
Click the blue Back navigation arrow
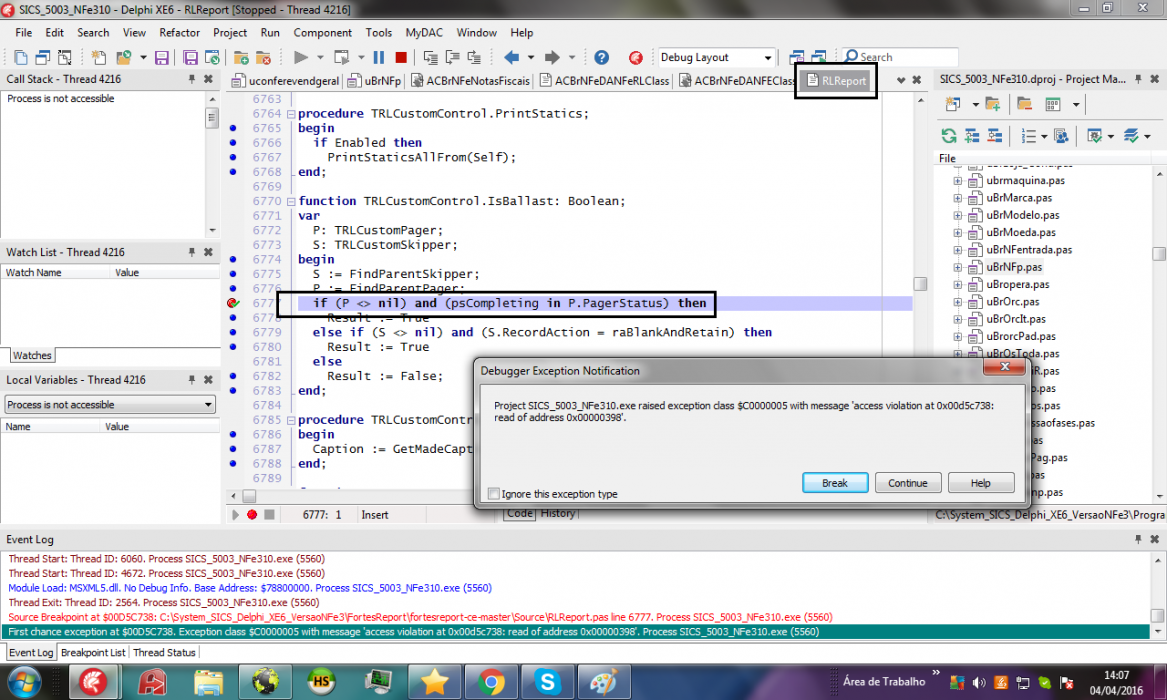coord(511,57)
